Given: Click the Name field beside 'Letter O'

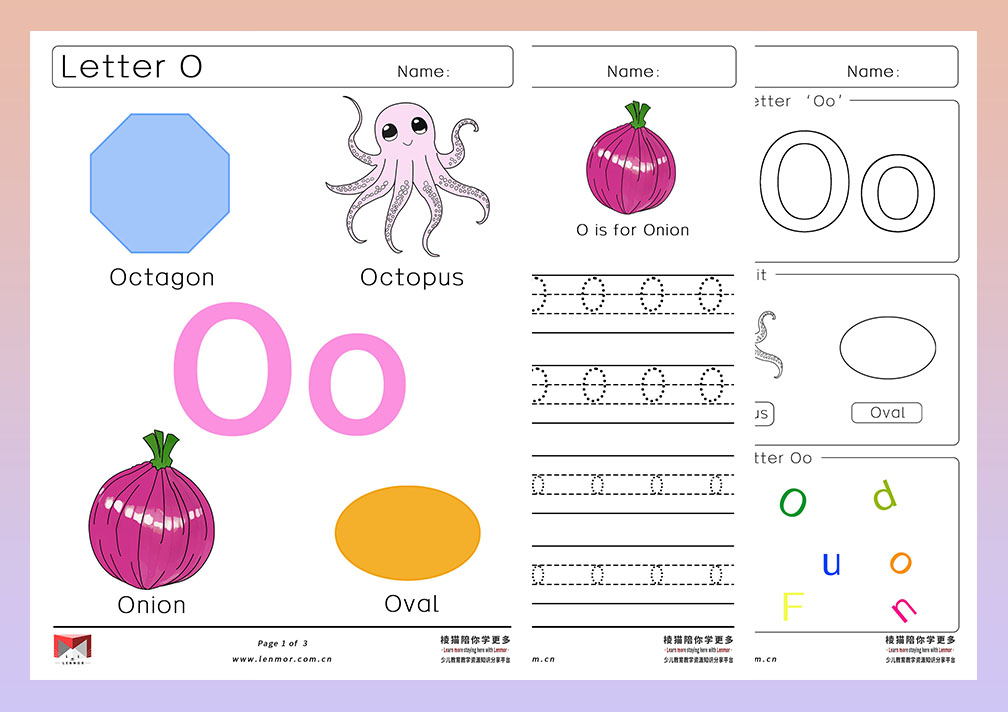Looking at the screenshot, I should tap(424, 71).
